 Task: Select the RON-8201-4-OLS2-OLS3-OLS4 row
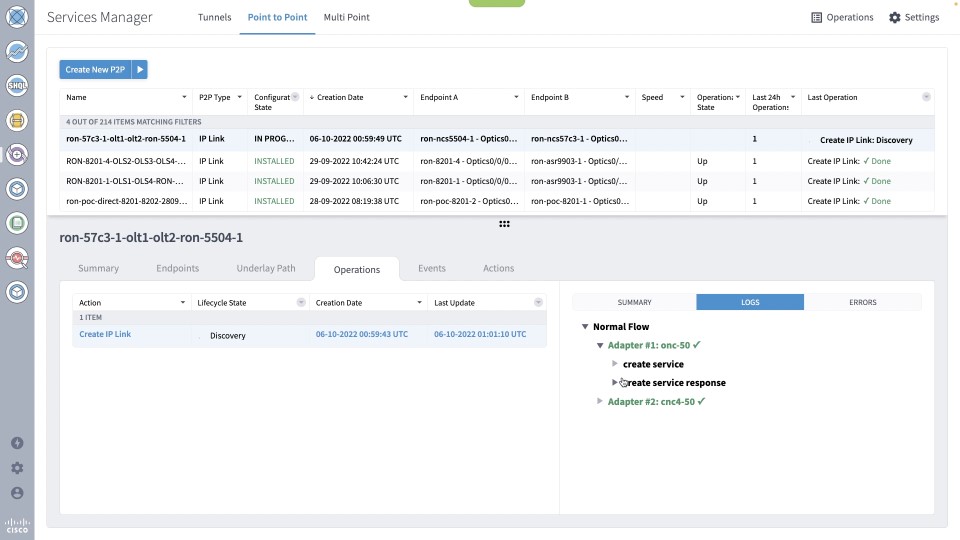click(x=497, y=161)
